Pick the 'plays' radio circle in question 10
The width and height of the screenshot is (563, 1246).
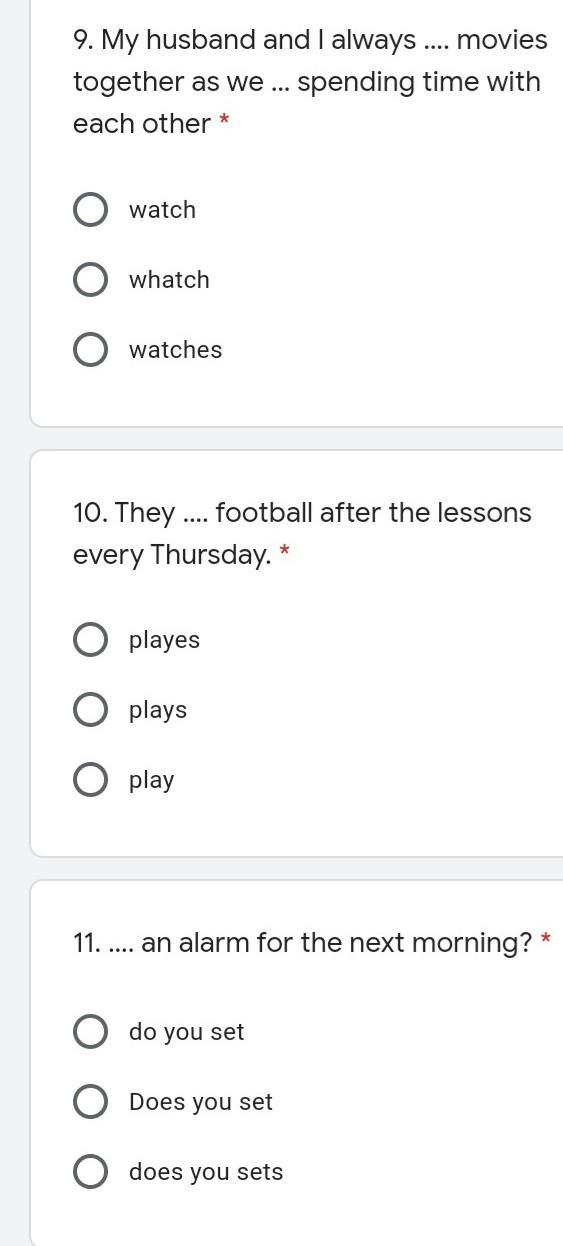tap(90, 710)
